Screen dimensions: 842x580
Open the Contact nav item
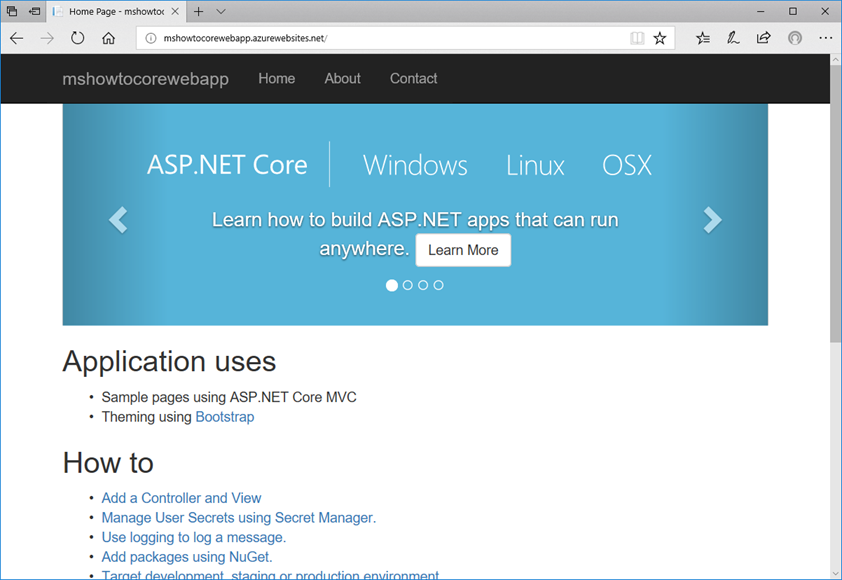(x=413, y=78)
